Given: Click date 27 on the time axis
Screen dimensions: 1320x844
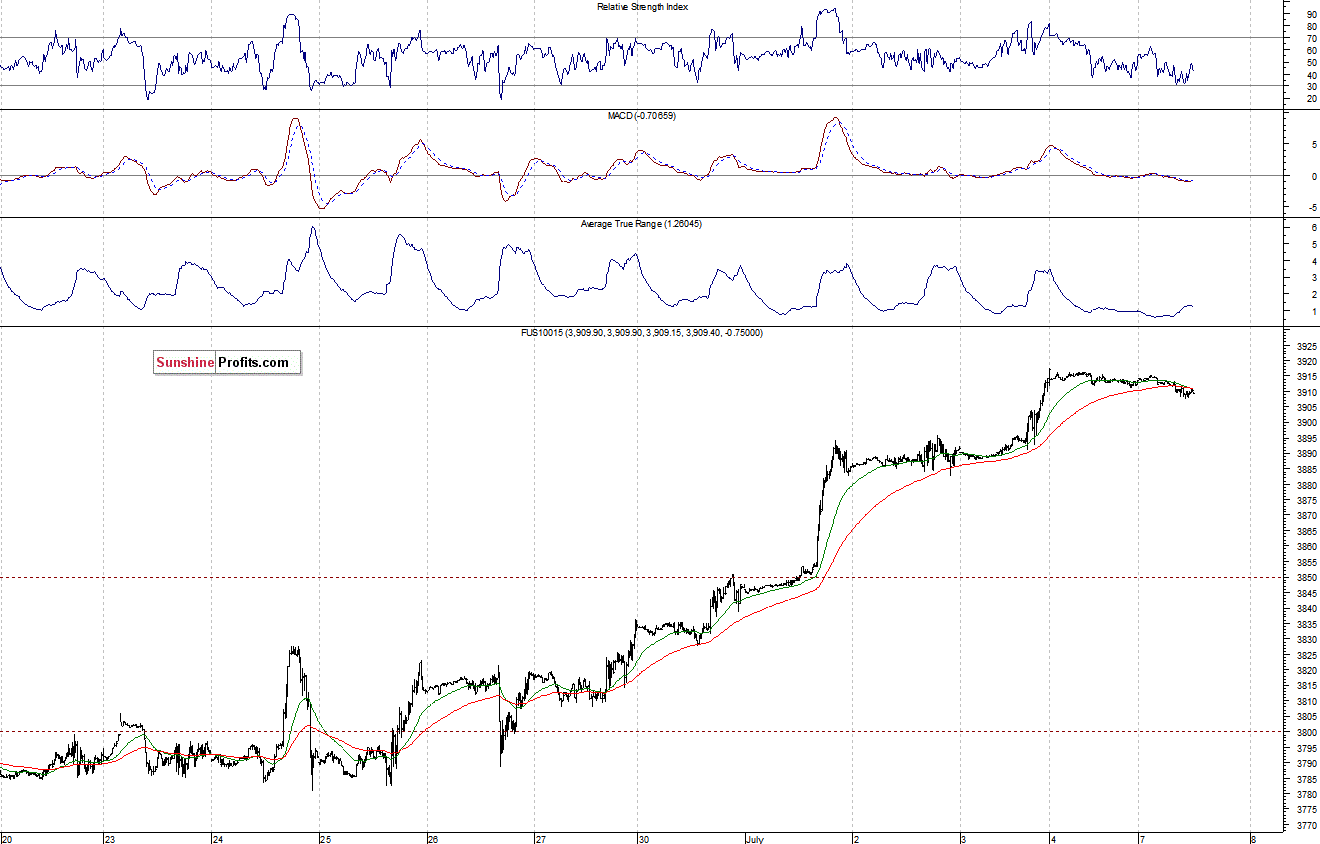Looking at the screenshot, I should click(540, 838).
